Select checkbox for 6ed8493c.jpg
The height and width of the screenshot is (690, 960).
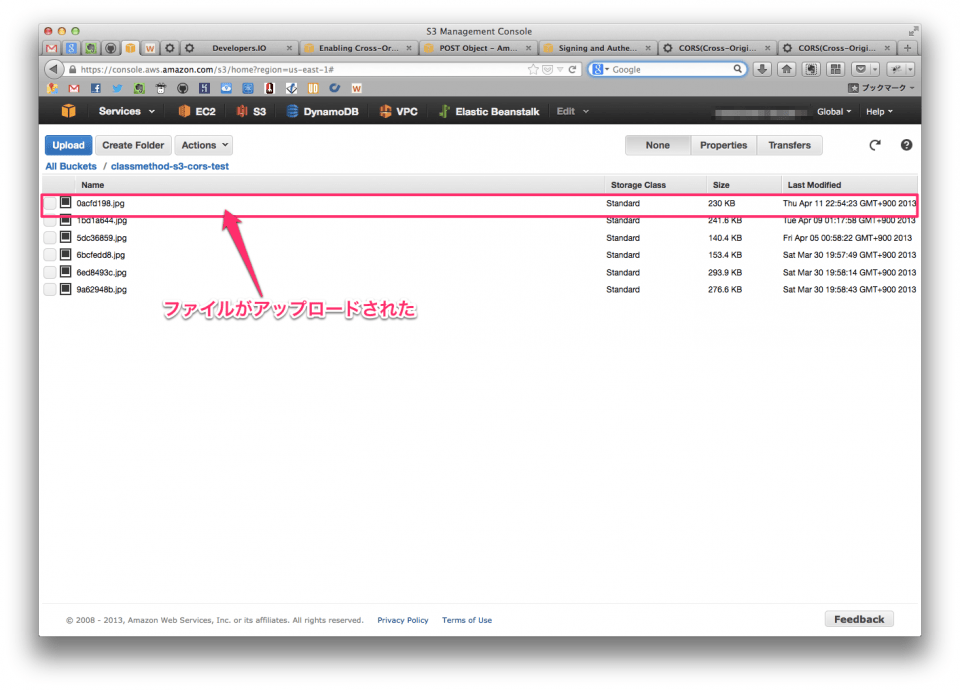[x=50, y=272]
